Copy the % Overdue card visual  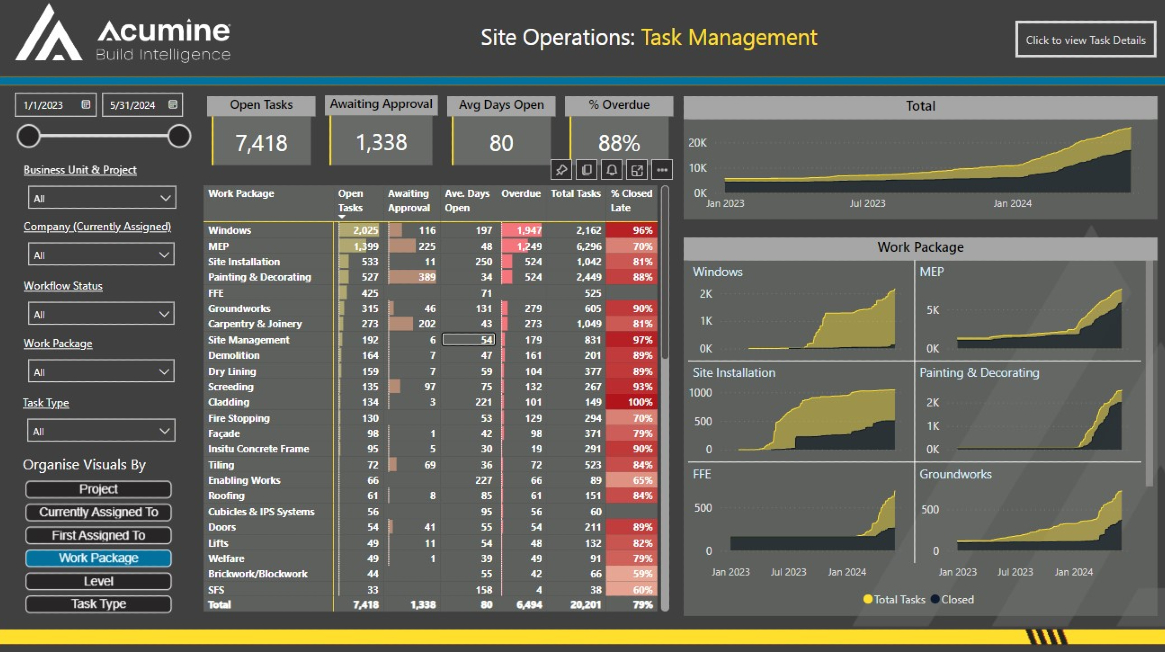(586, 169)
